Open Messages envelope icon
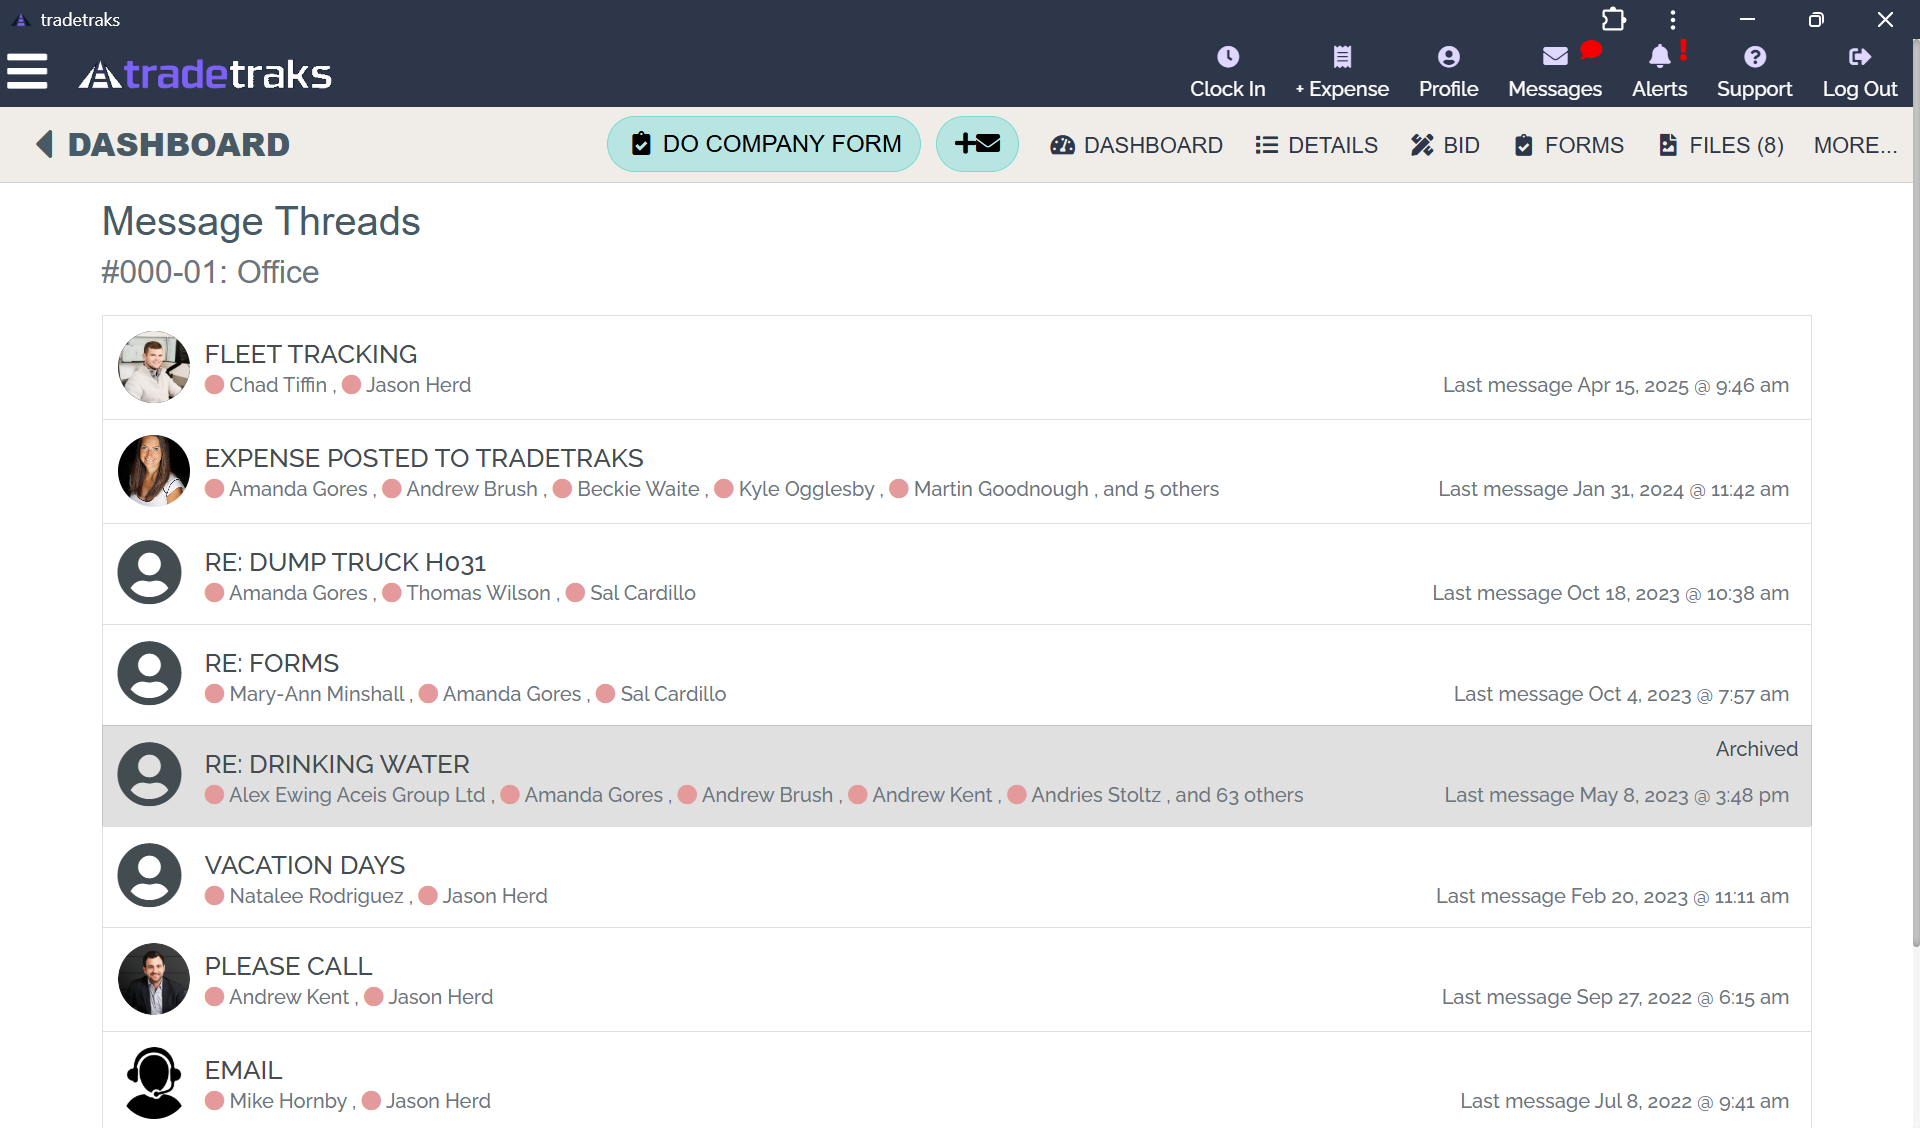 tap(1555, 57)
